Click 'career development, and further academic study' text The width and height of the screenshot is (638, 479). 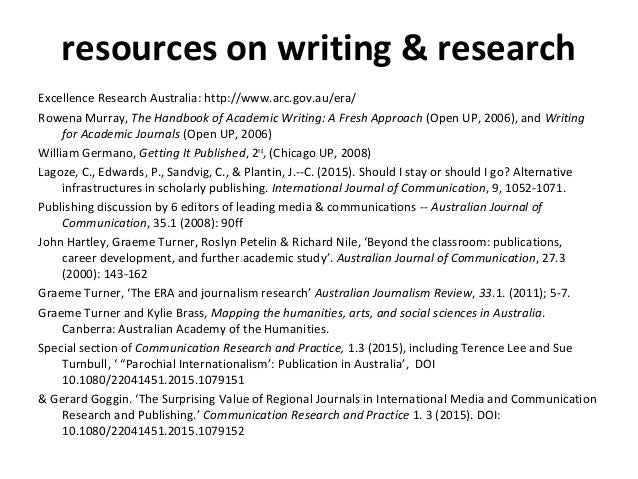(194, 258)
